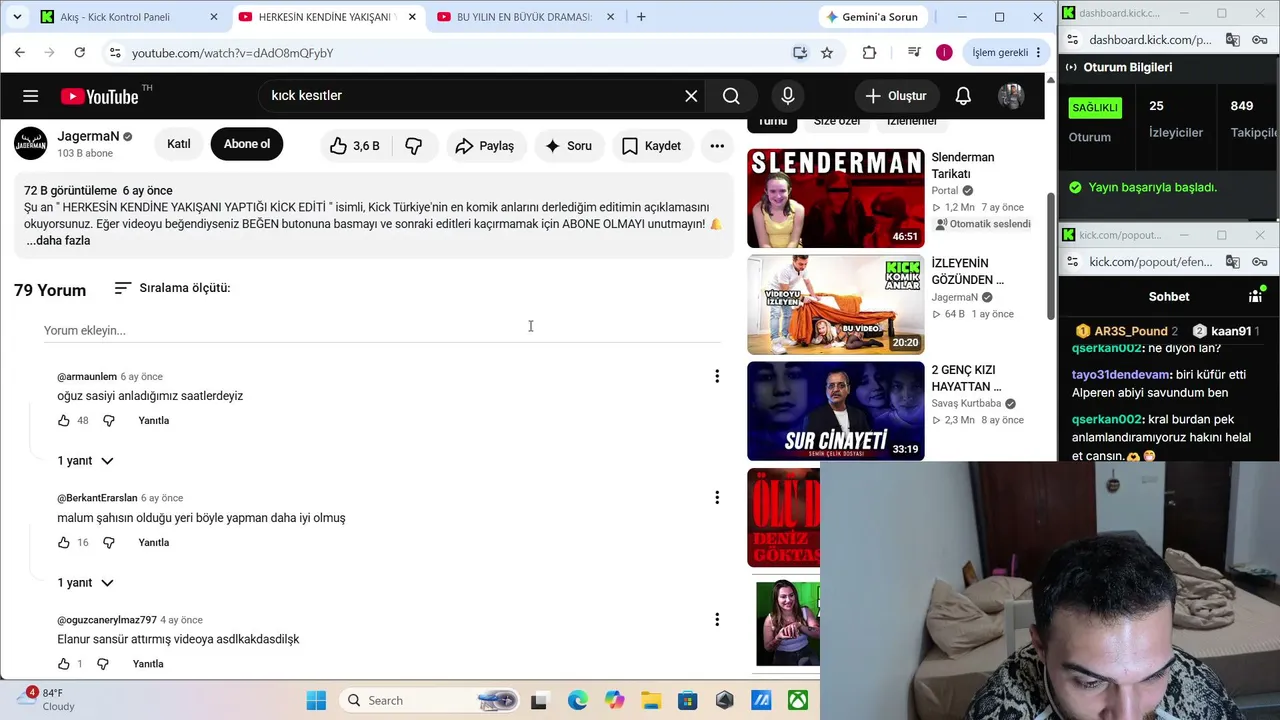Select the Size özel filter chip
This screenshot has height=720, width=1280.
[x=837, y=121]
